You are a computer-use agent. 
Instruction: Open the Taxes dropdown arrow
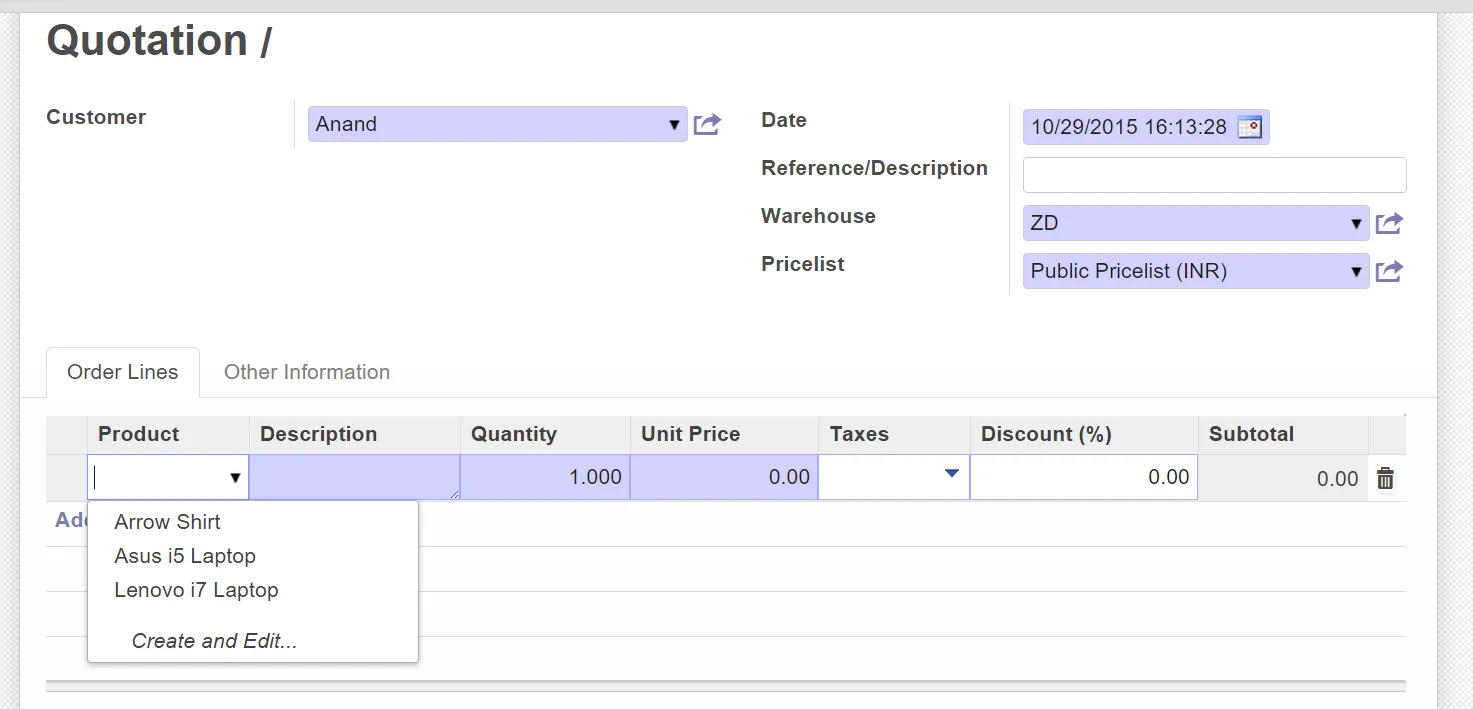(952, 474)
